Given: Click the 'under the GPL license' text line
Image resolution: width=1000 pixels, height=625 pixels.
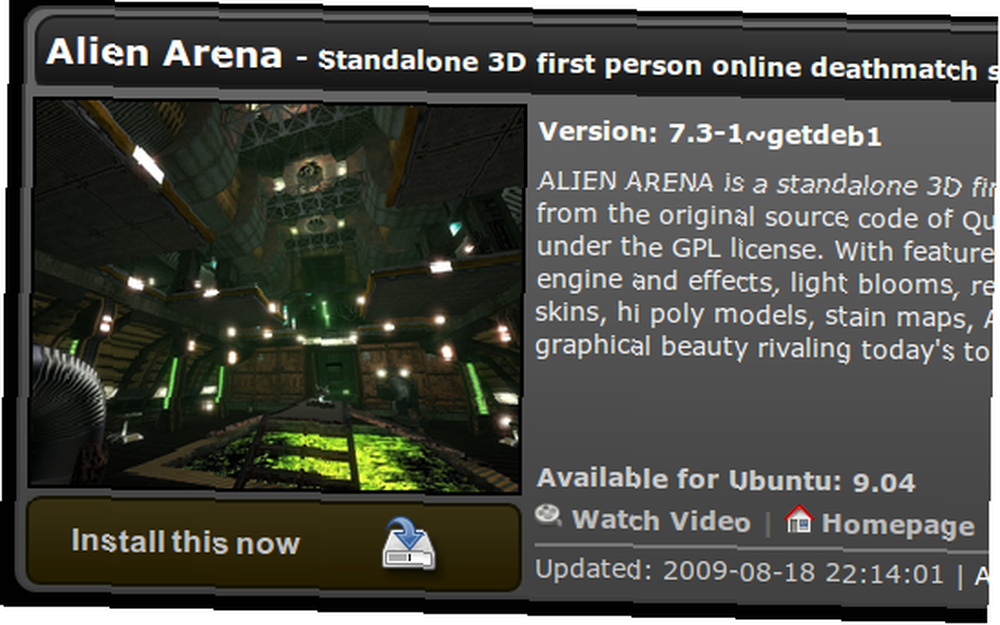Looking at the screenshot, I should (x=765, y=249).
